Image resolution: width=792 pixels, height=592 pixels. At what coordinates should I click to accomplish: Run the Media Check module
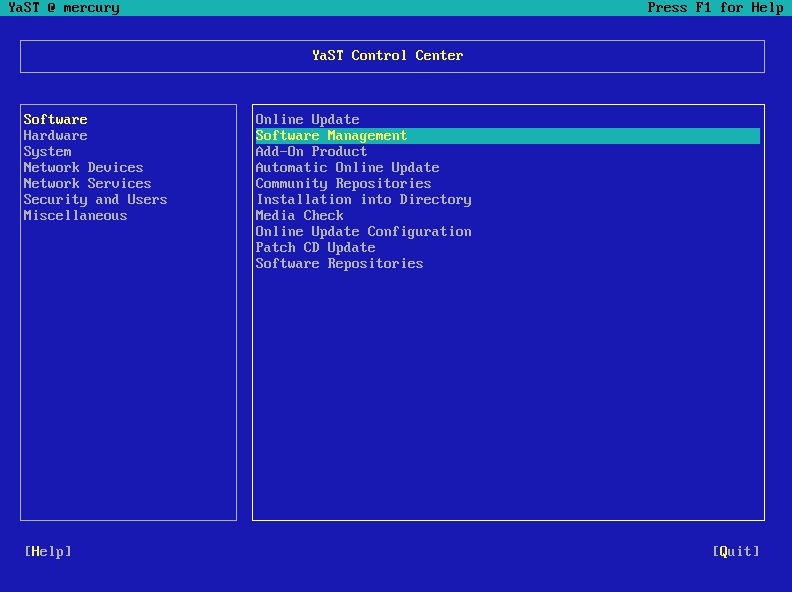300,216
